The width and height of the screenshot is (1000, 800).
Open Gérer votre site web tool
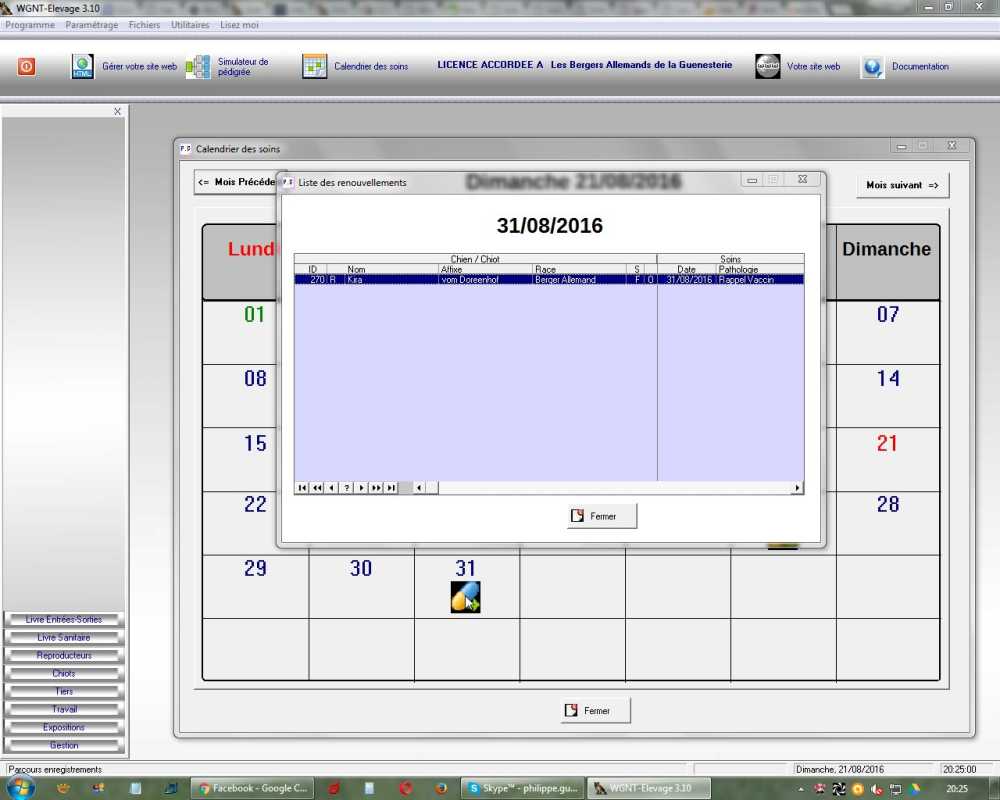82,67
